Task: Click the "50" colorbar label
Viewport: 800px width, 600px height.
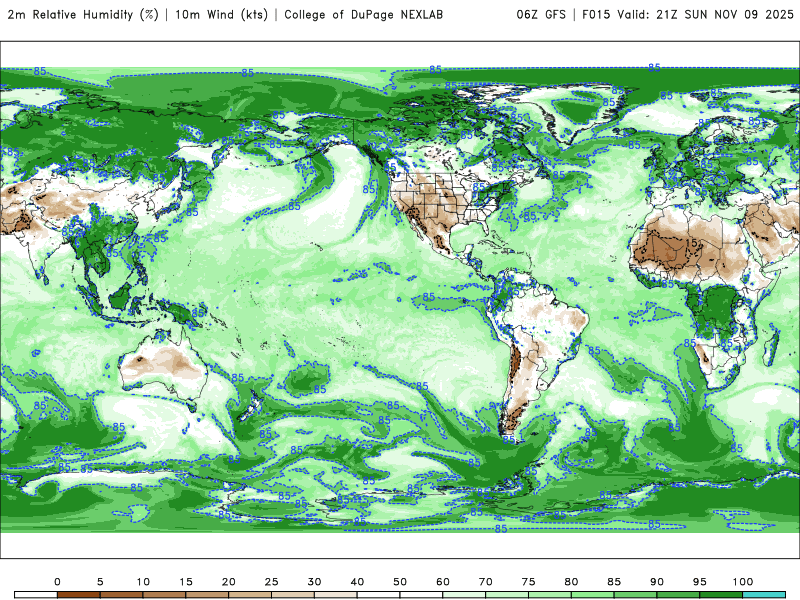Action: pyautogui.click(x=400, y=582)
